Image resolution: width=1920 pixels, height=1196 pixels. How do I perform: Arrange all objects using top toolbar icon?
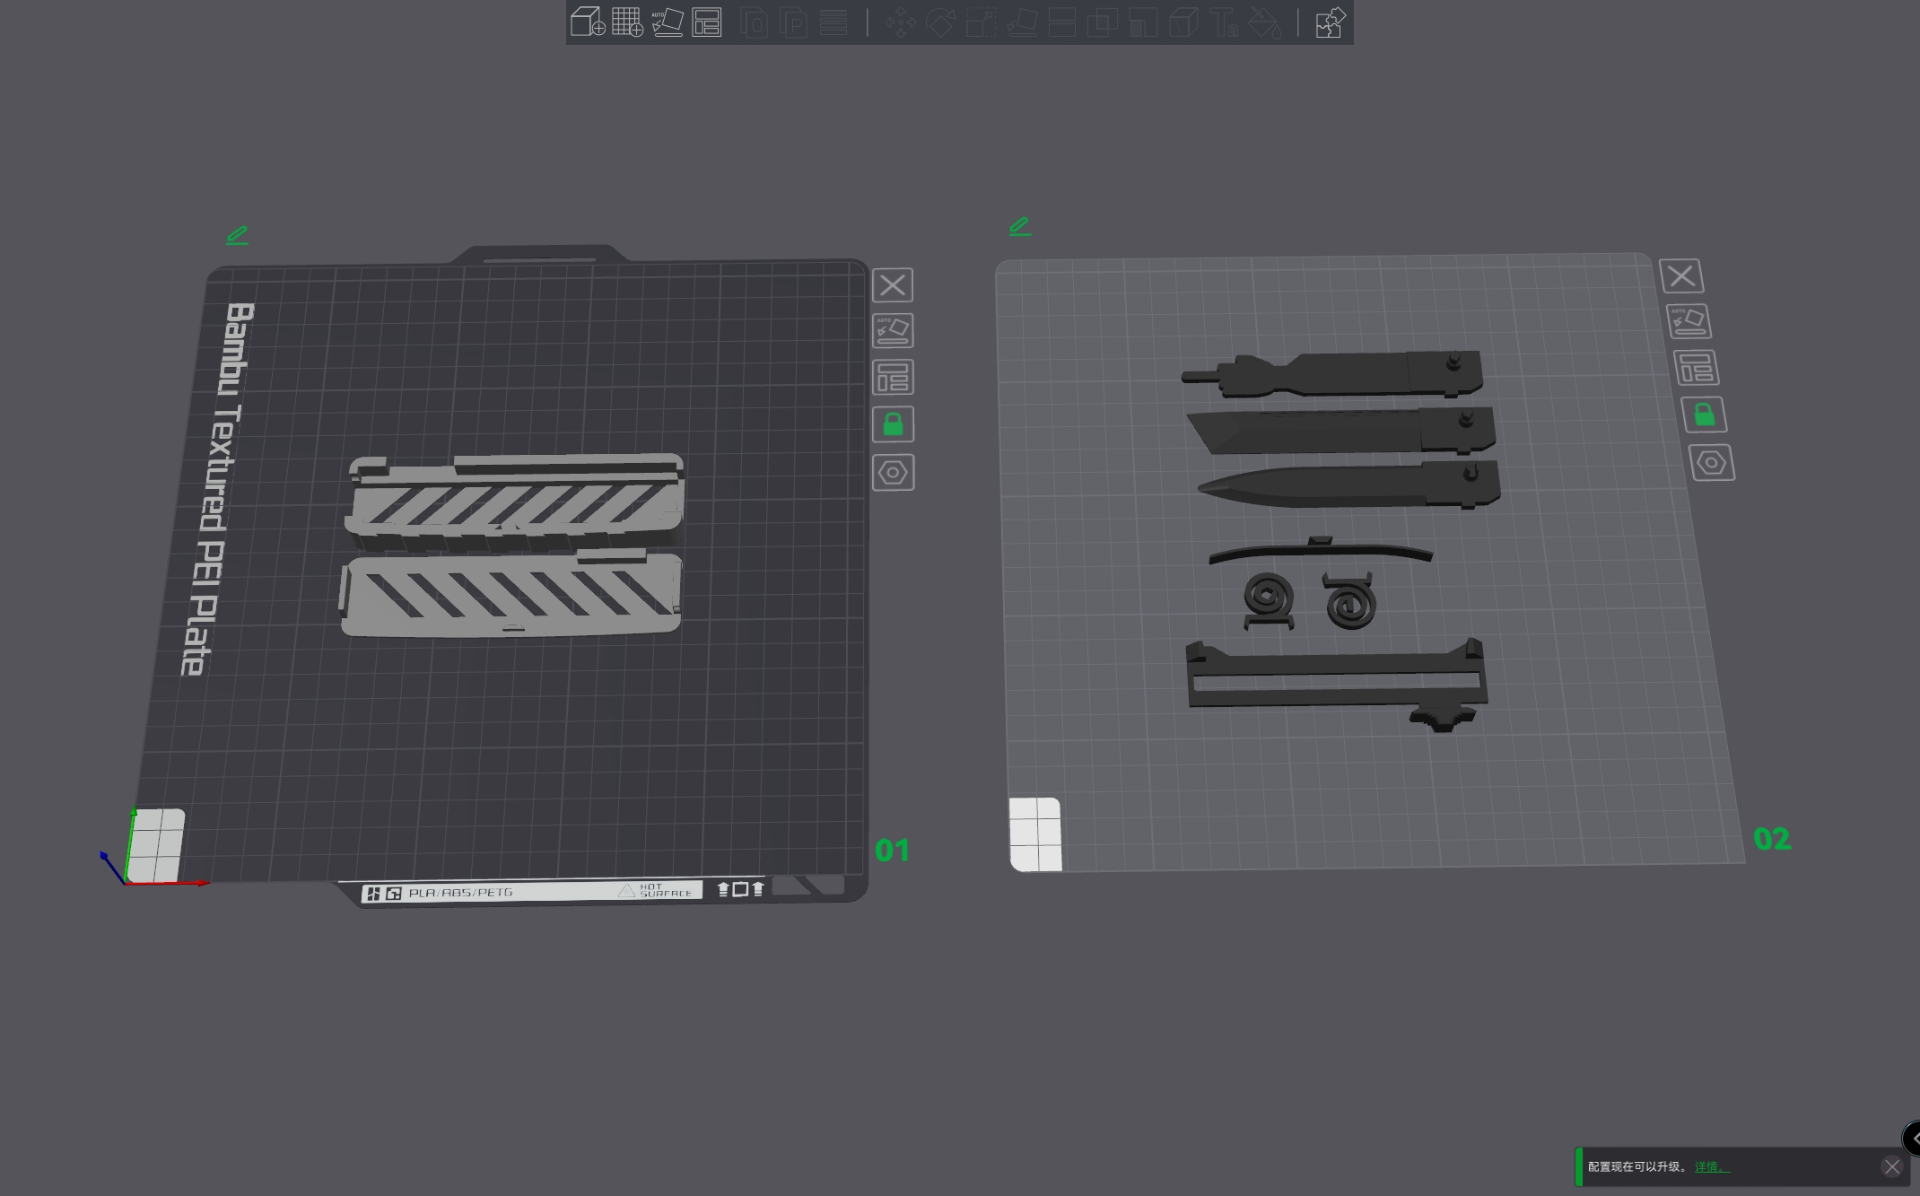pyautogui.click(x=707, y=22)
